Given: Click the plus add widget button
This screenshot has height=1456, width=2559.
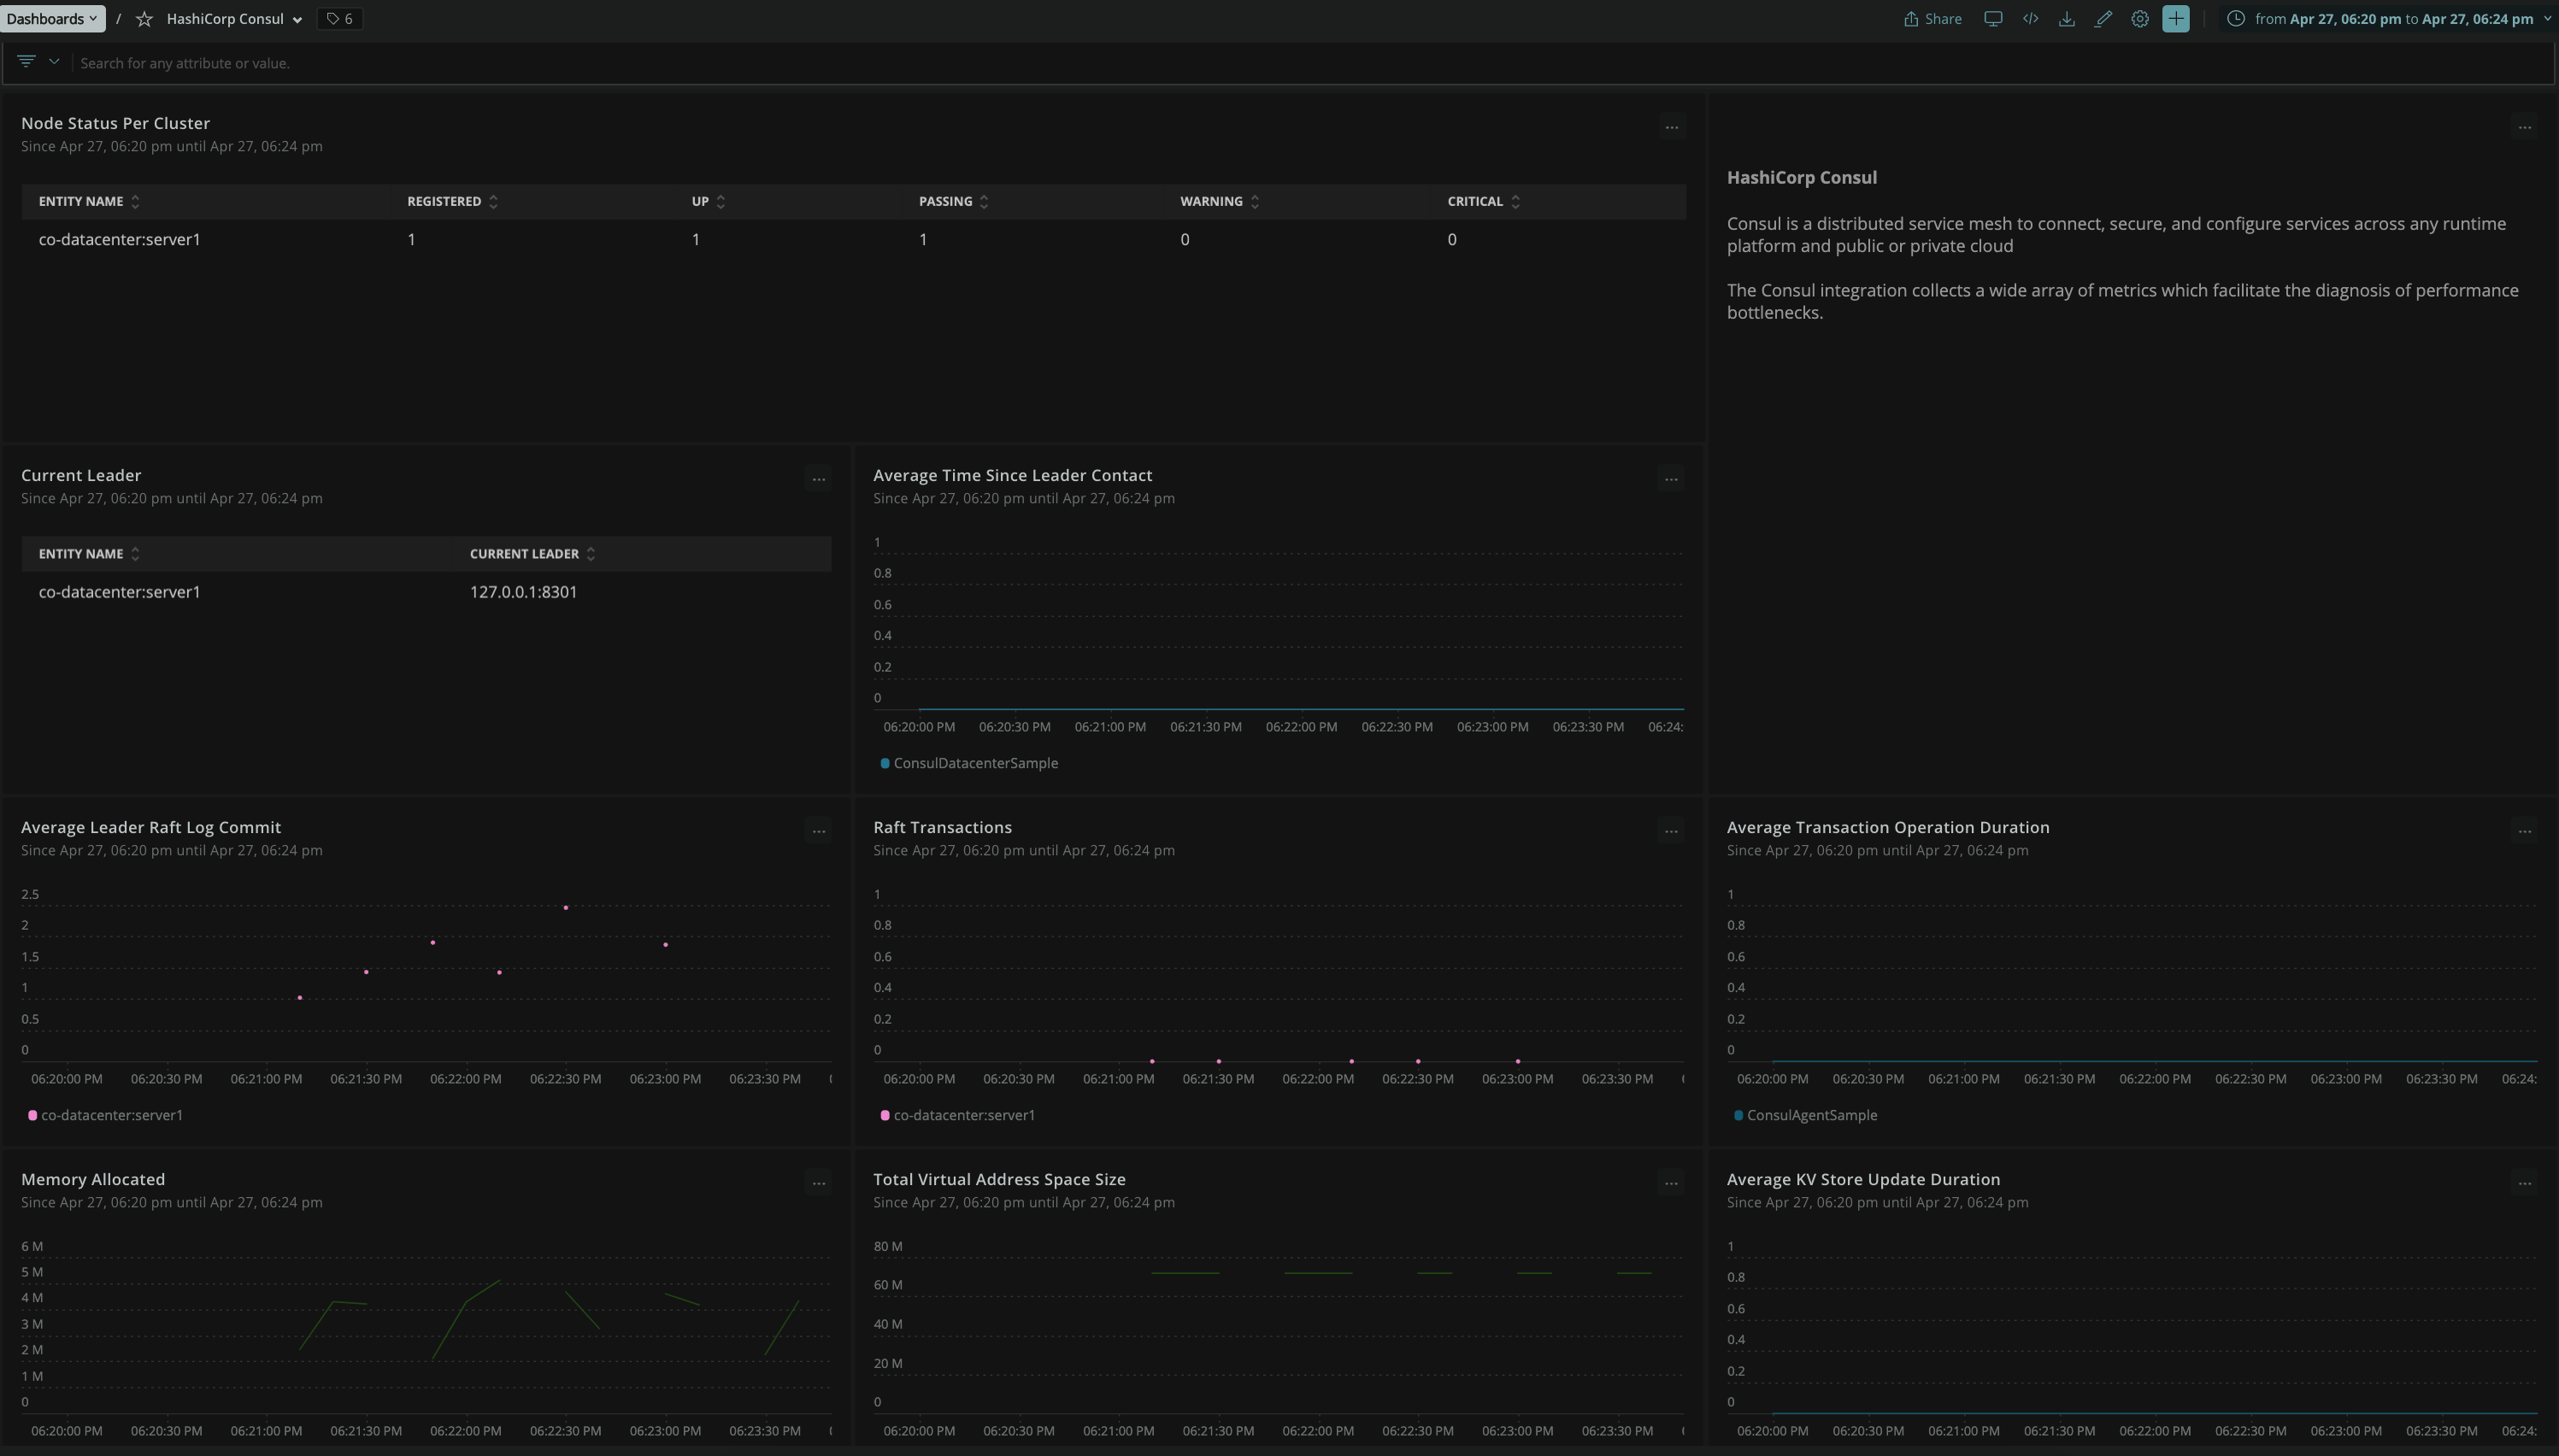Looking at the screenshot, I should (x=2175, y=19).
